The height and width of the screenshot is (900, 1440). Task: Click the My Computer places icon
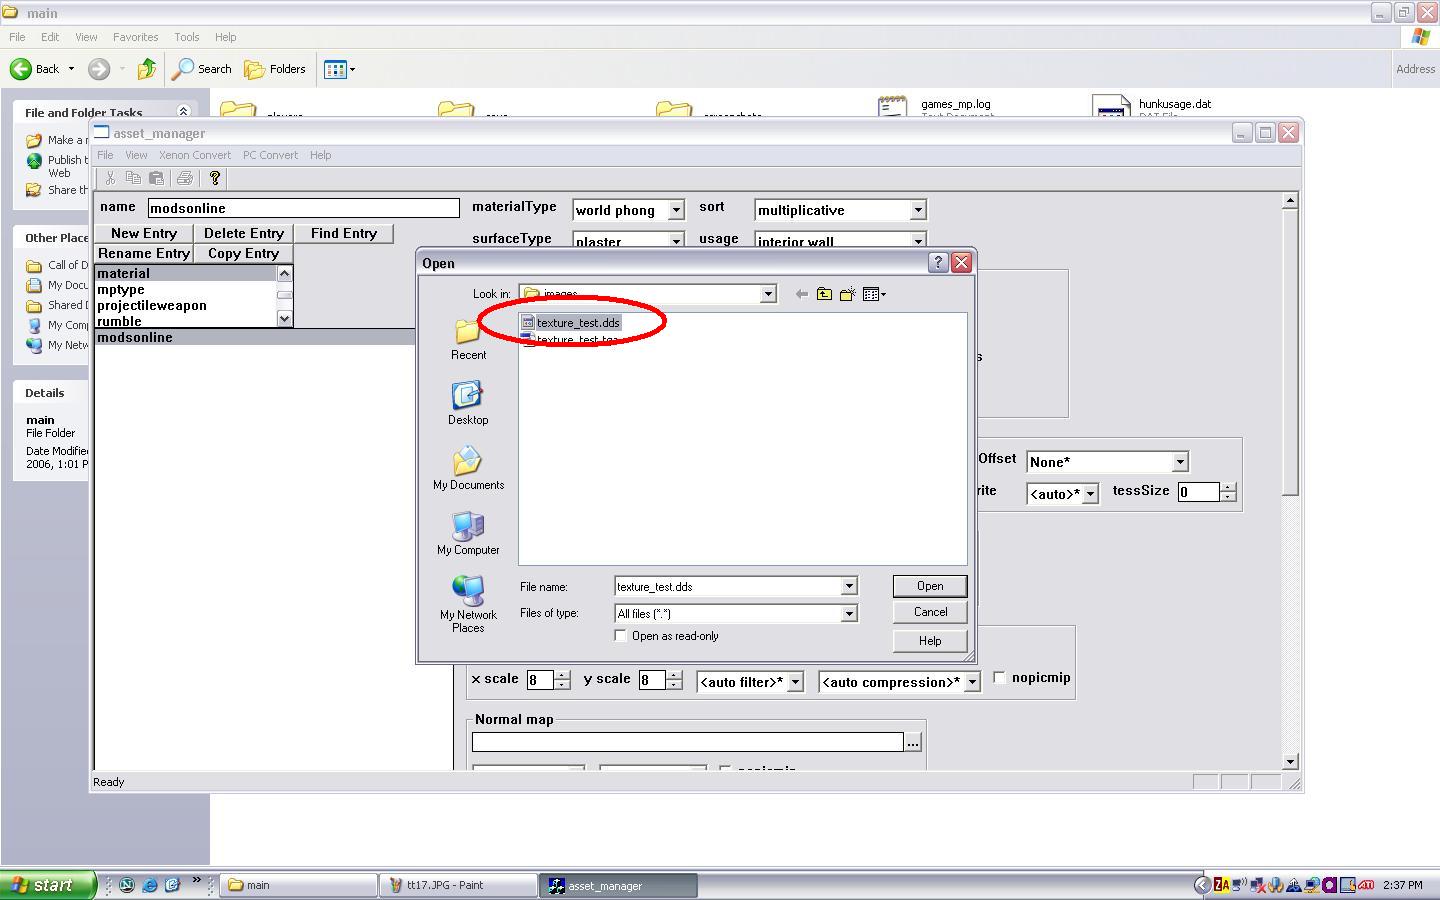pos(468,533)
